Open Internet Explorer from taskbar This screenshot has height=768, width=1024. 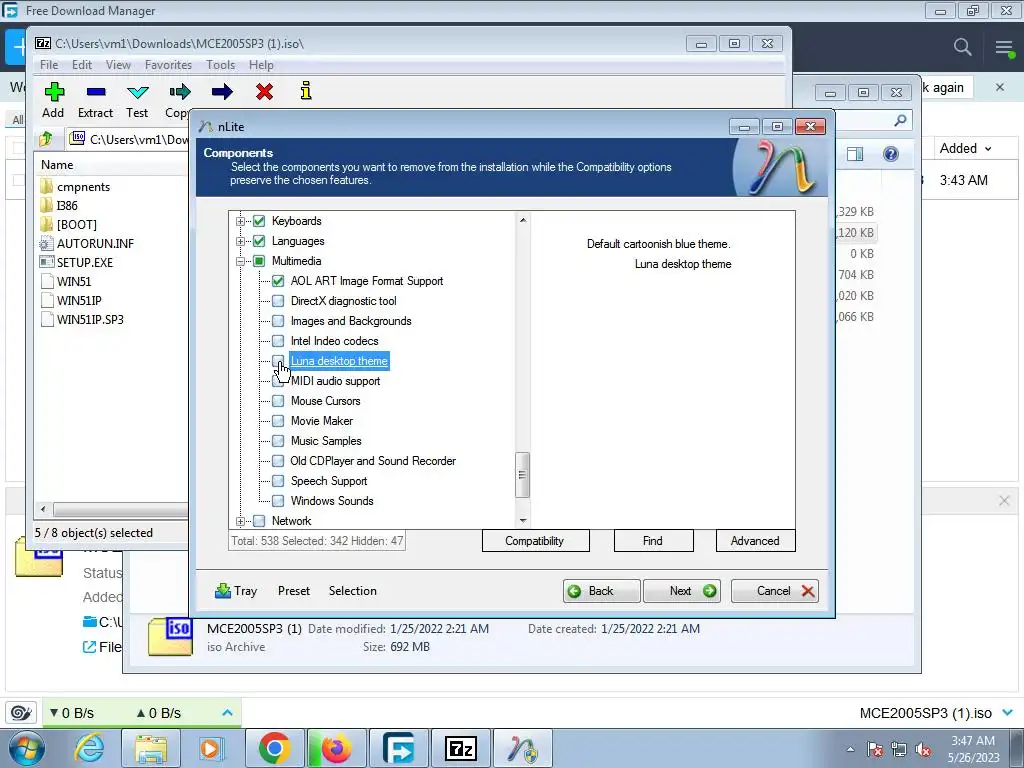89,748
